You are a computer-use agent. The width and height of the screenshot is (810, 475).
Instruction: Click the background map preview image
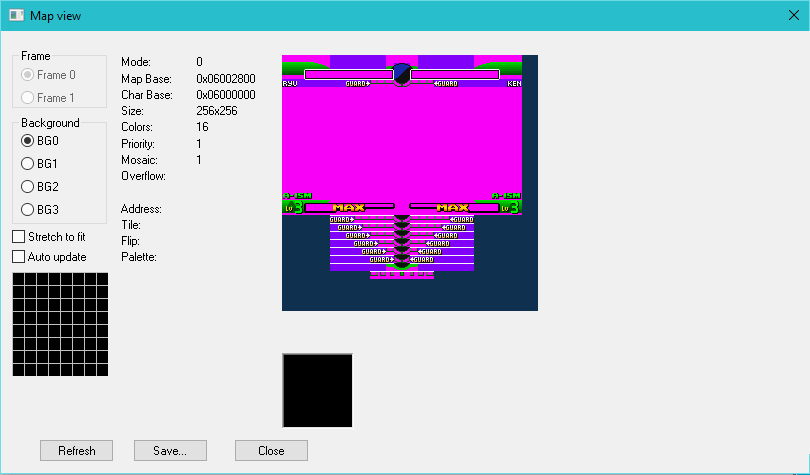tap(410, 183)
